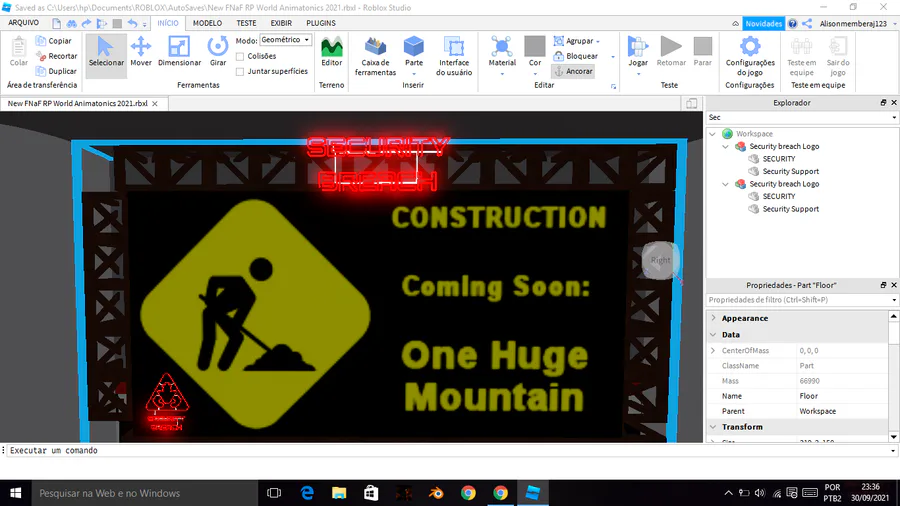Click properties scrollbar down arrow
Image resolution: width=900 pixels, height=506 pixels.
[x=894, y=437]
